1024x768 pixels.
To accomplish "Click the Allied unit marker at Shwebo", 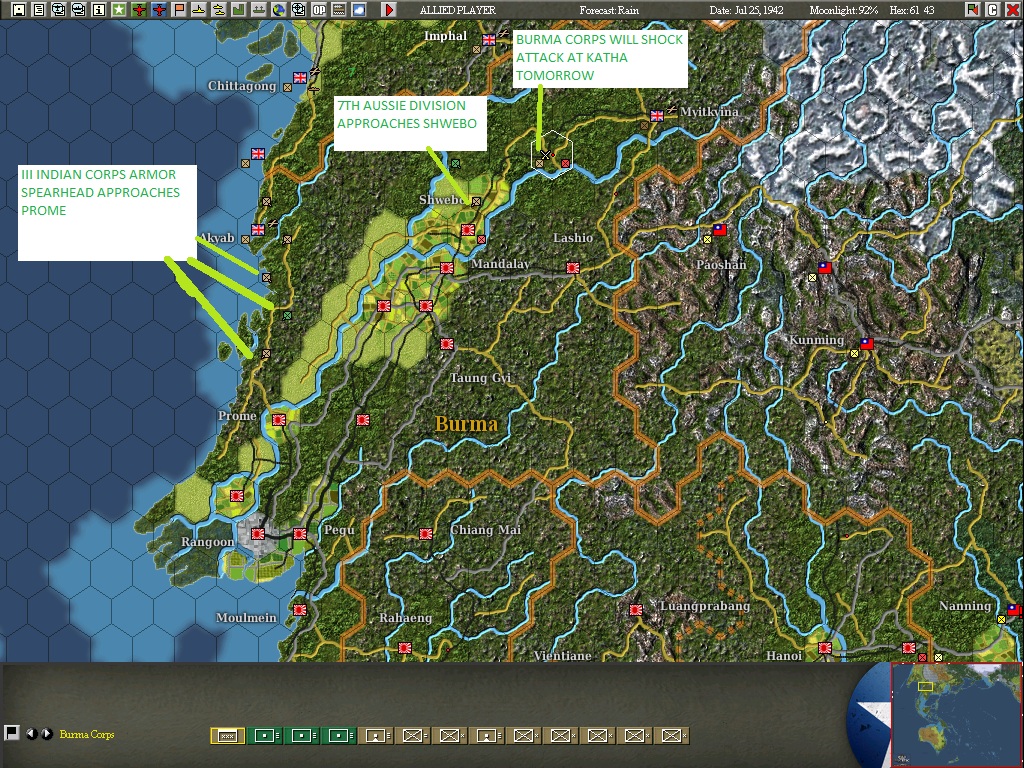I will [476, 202].
